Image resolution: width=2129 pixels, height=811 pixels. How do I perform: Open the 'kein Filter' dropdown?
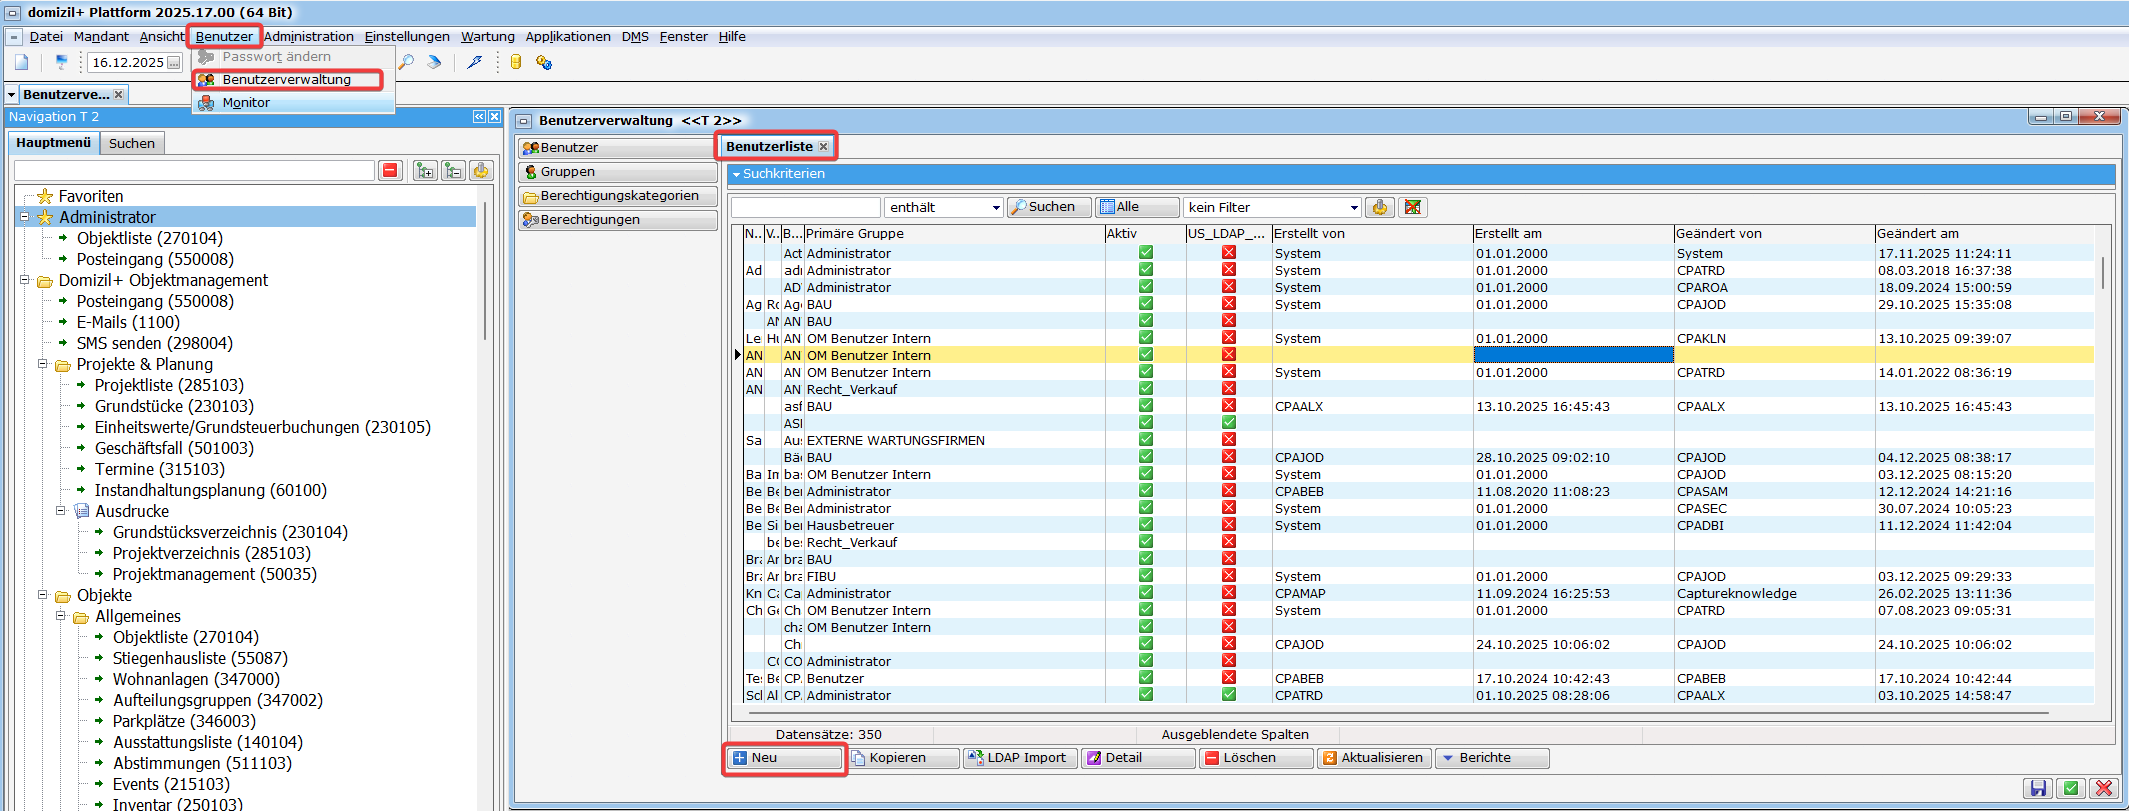point(1354,208)
